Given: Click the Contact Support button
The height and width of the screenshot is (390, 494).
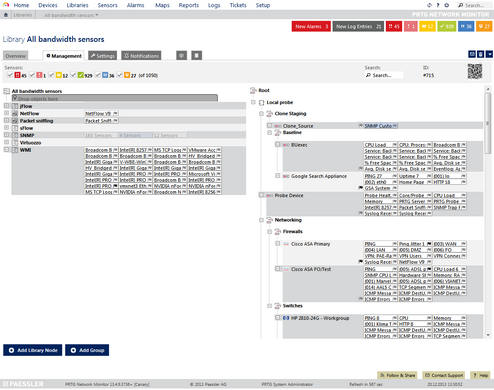Looking at the screenshot, I should pyautogui.click(x=444, y=375).
